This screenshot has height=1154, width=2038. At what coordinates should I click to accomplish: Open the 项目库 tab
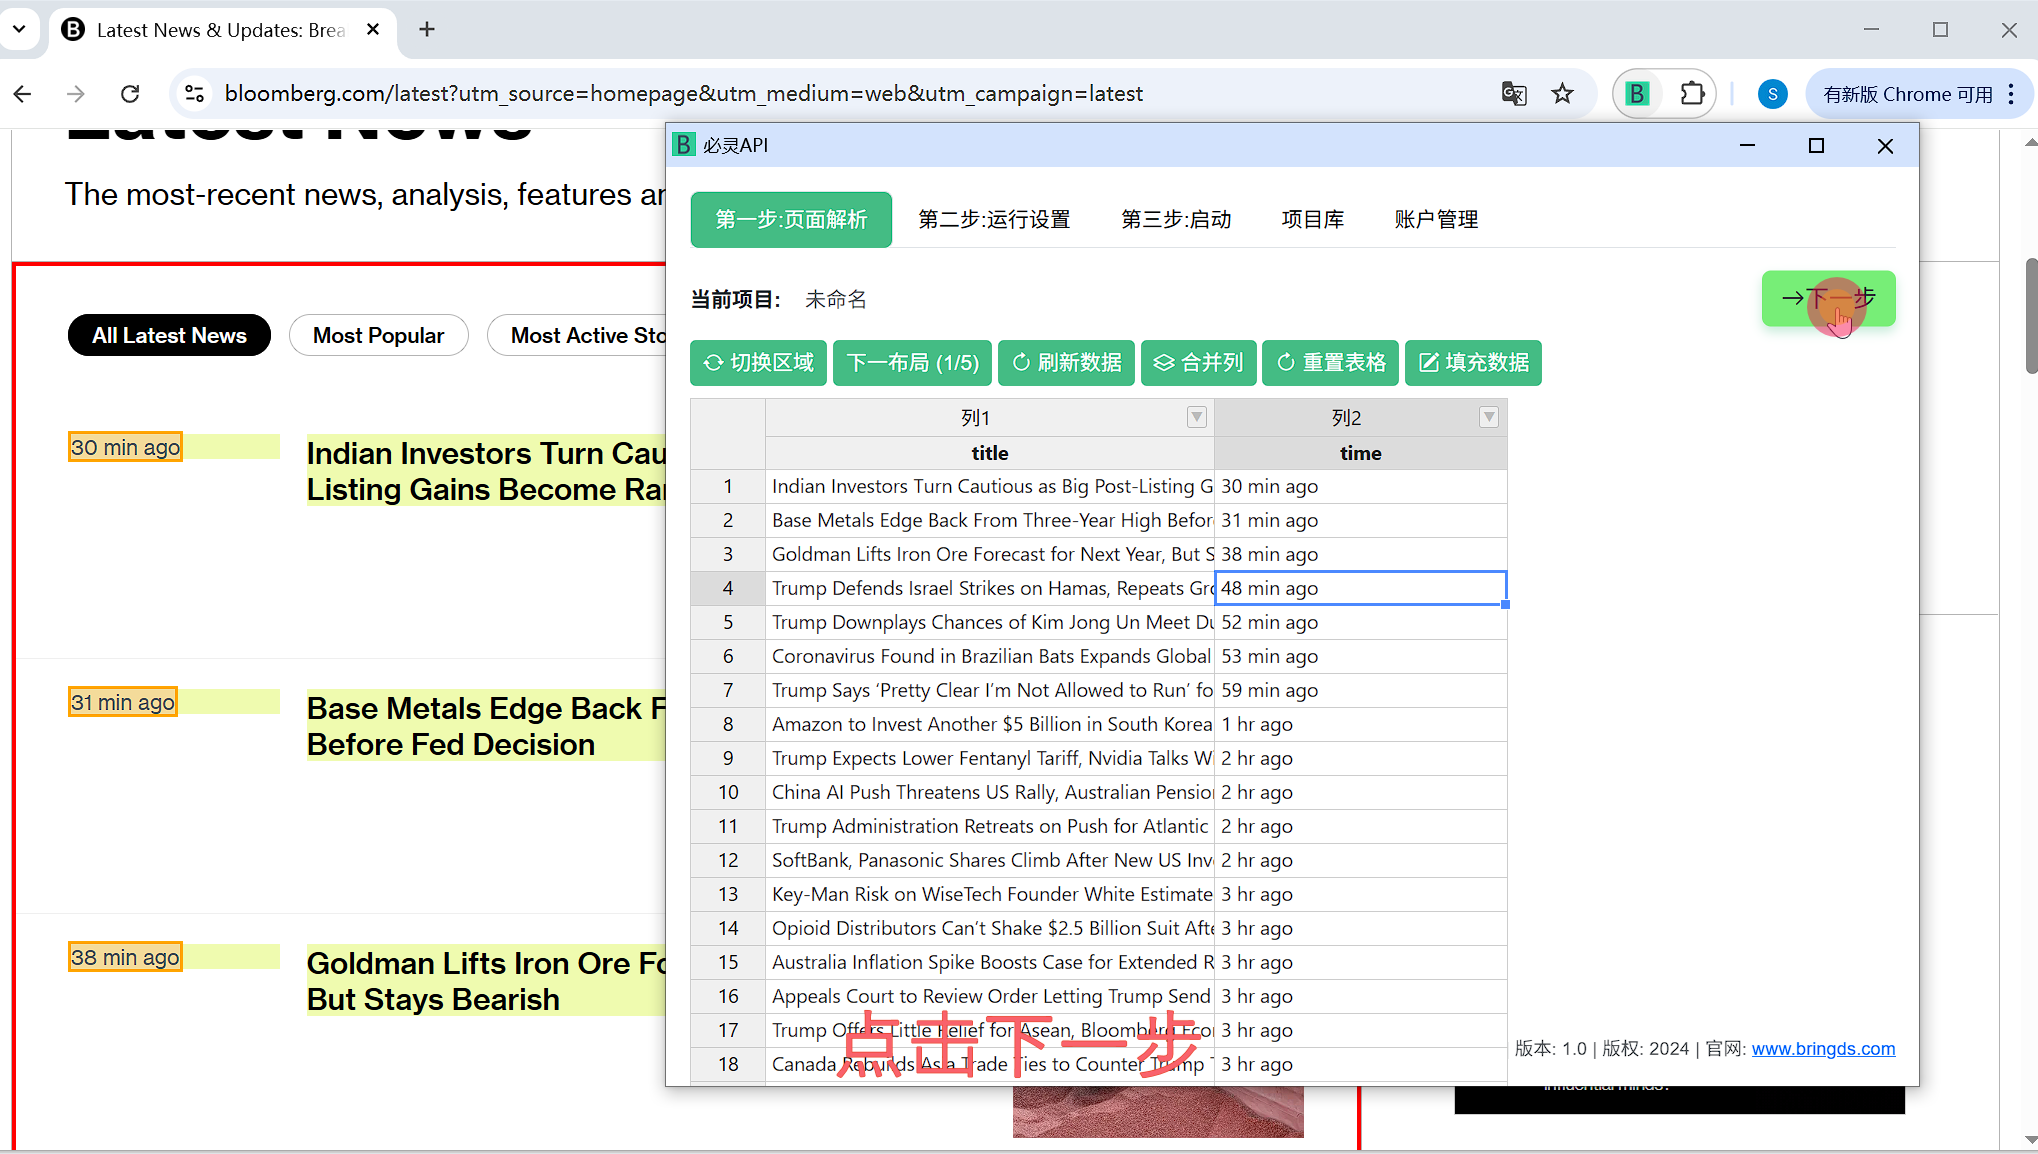point(1312,219)
